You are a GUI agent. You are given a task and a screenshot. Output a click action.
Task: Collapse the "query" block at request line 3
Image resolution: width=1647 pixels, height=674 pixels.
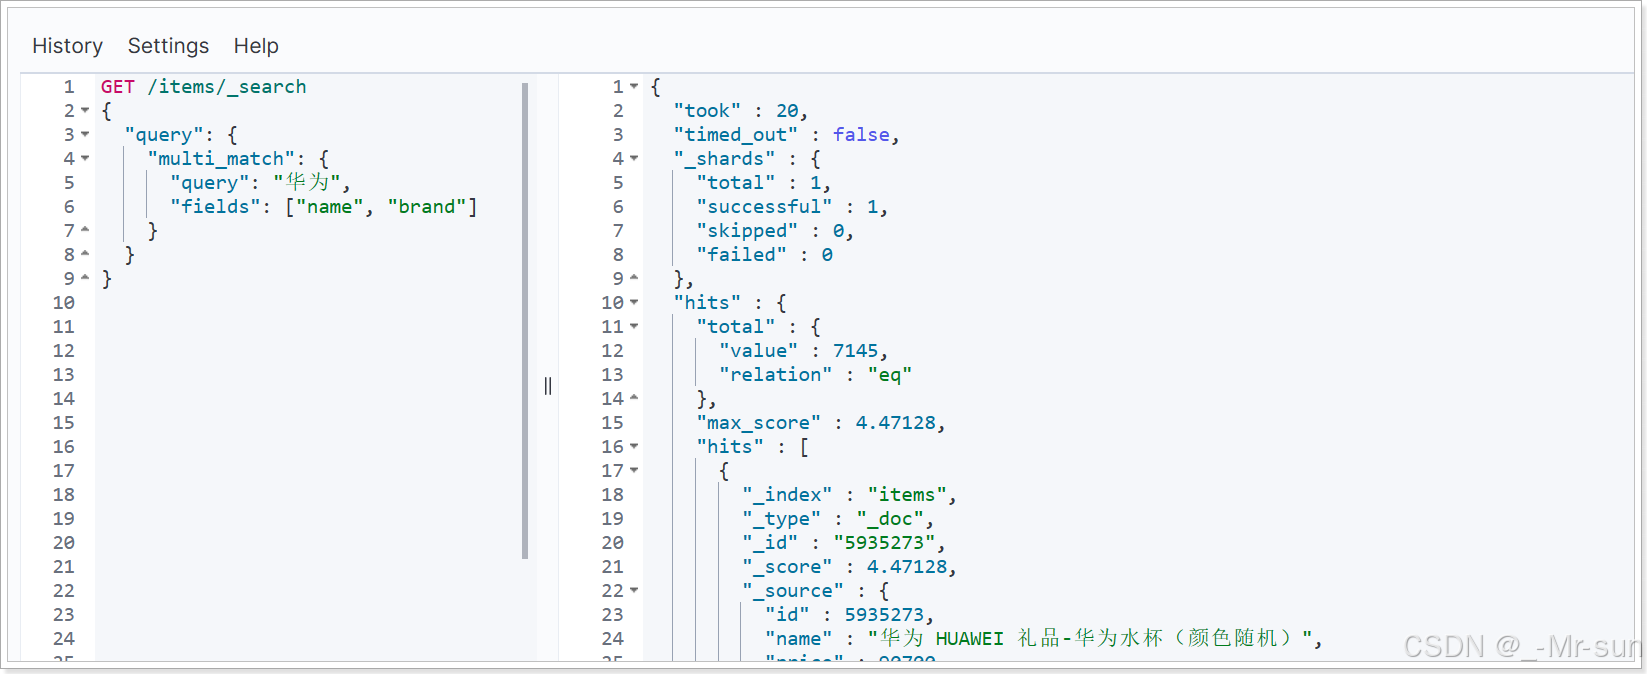click(85, 135)
